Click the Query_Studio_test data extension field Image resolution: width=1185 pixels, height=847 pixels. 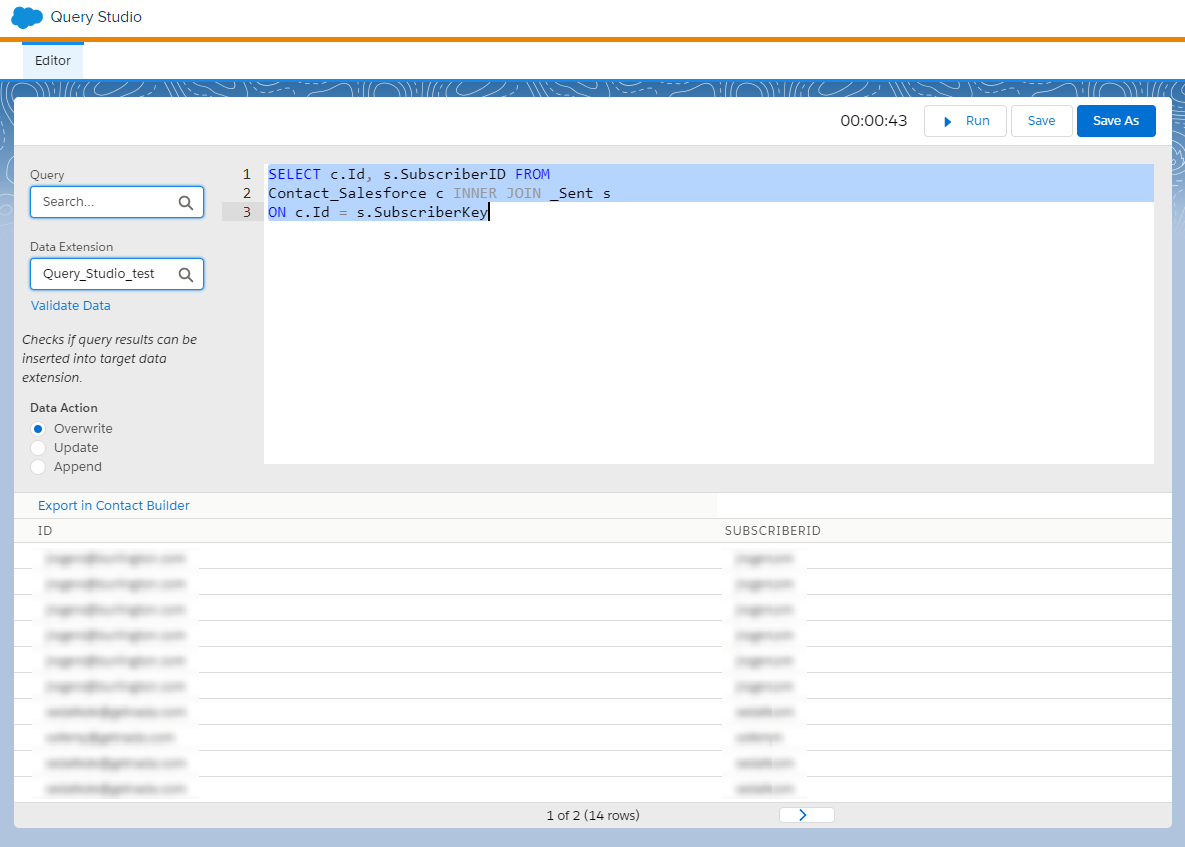[100, 274]
